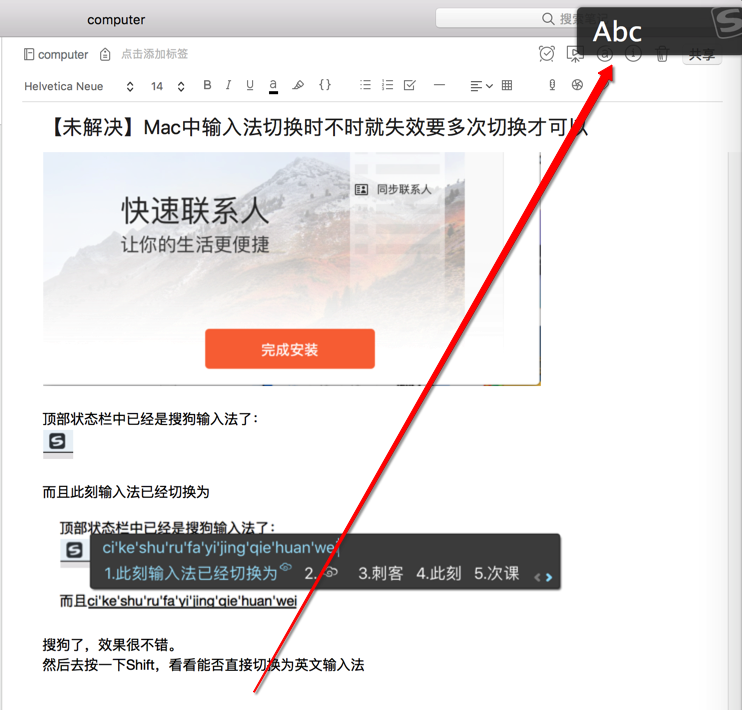
Task: Choose candidate 3 刺客
Action: pyautogui.click(x=380, y=574)
